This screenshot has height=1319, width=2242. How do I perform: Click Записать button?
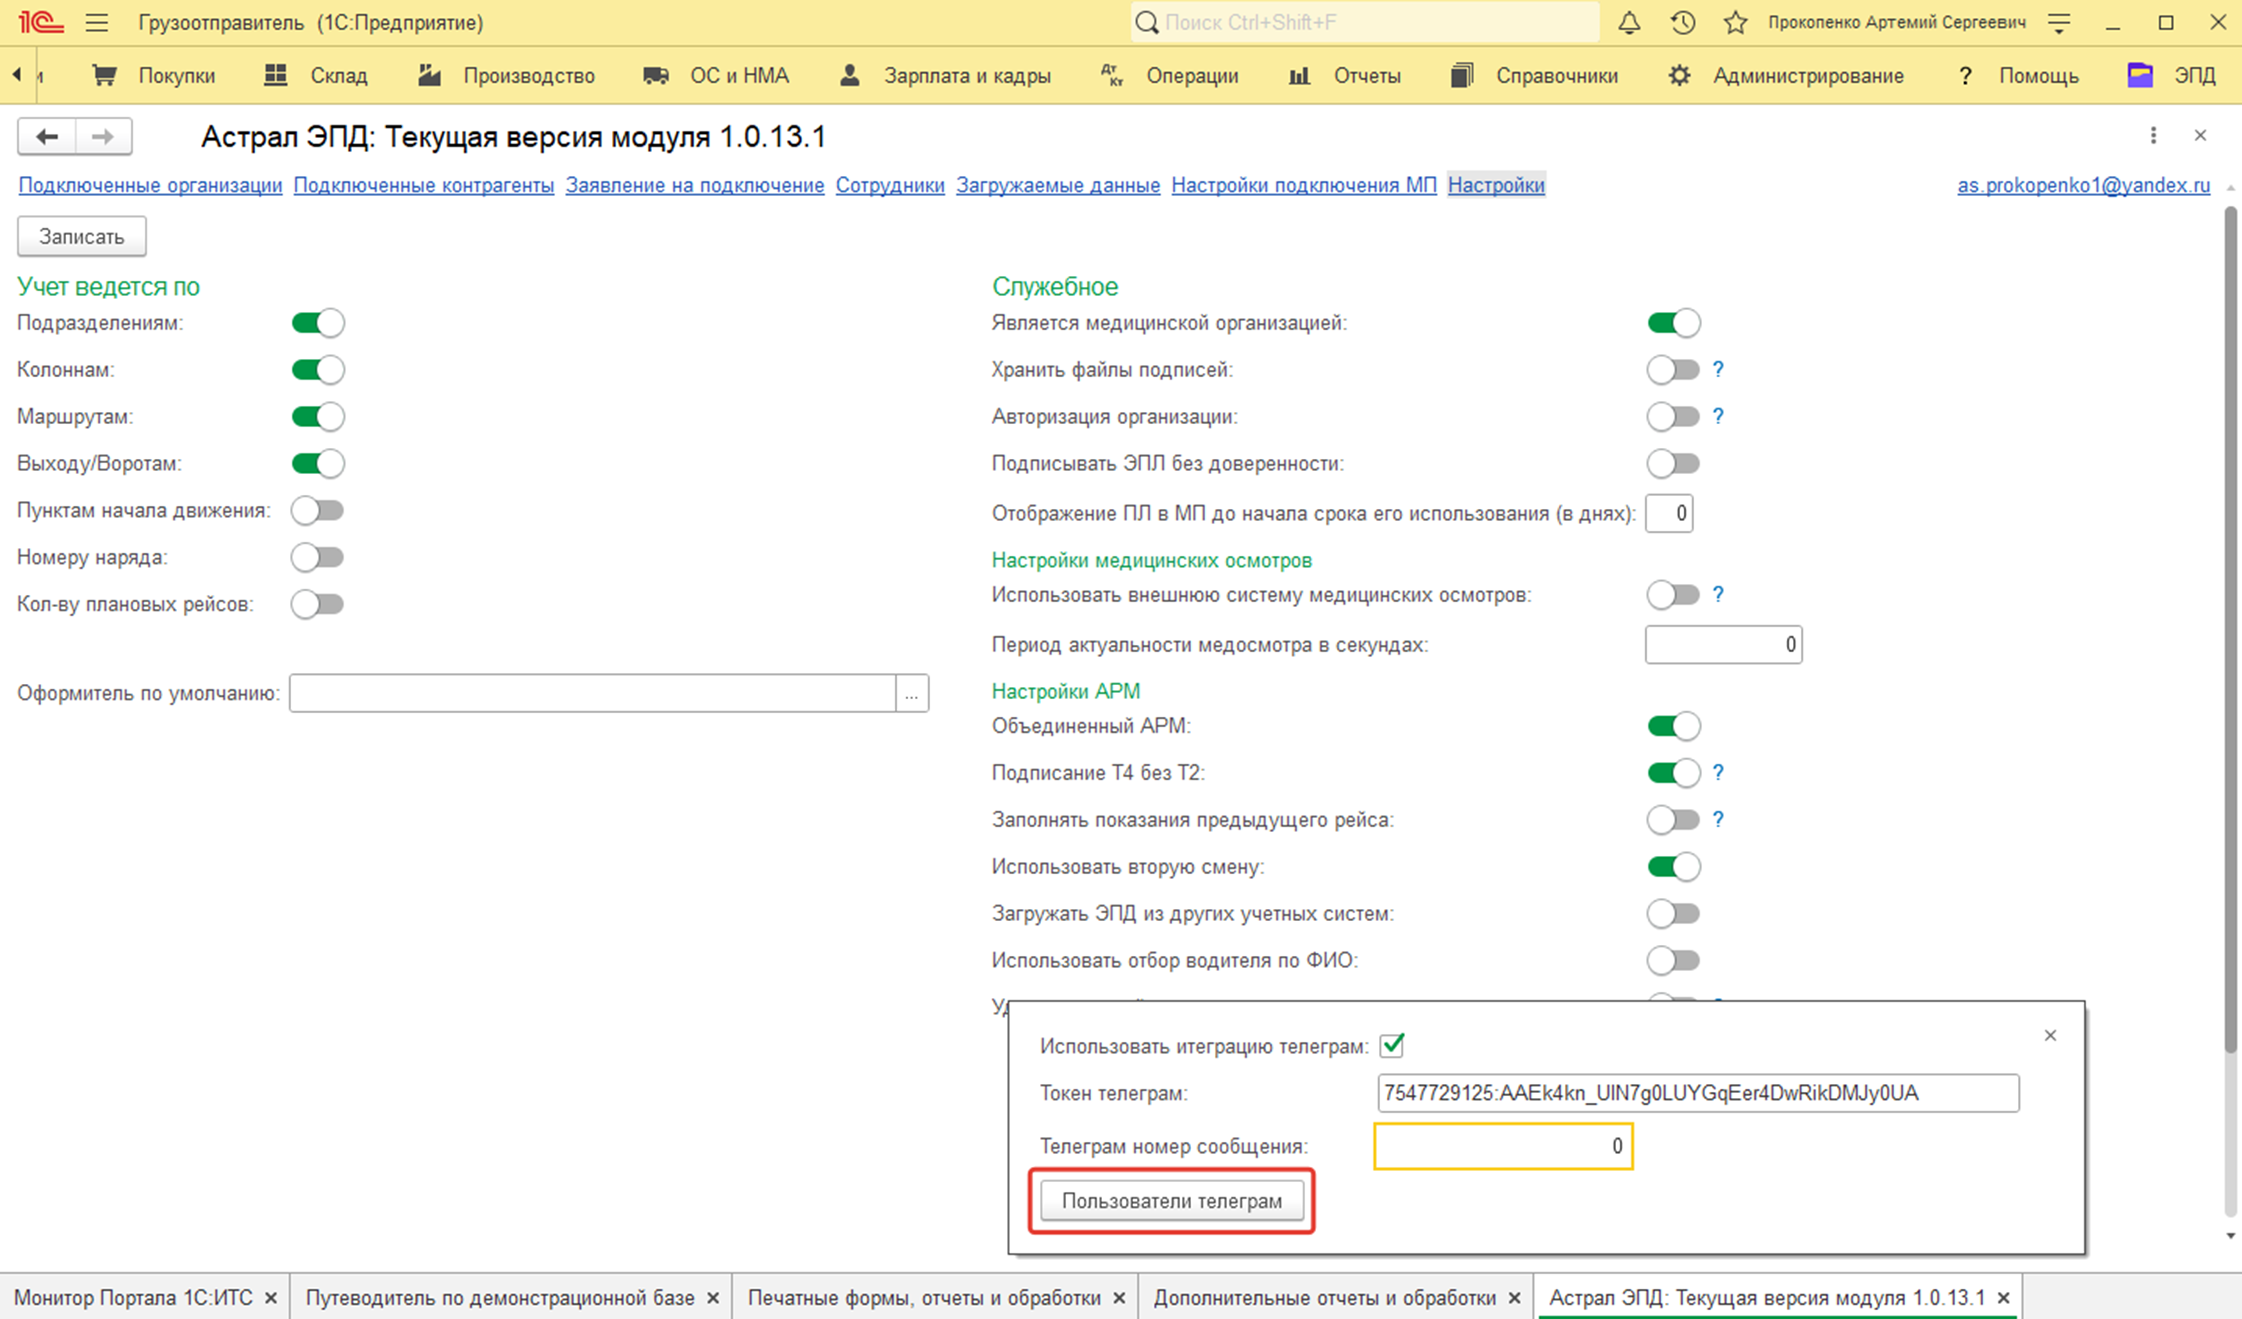[x=82, y=237]
